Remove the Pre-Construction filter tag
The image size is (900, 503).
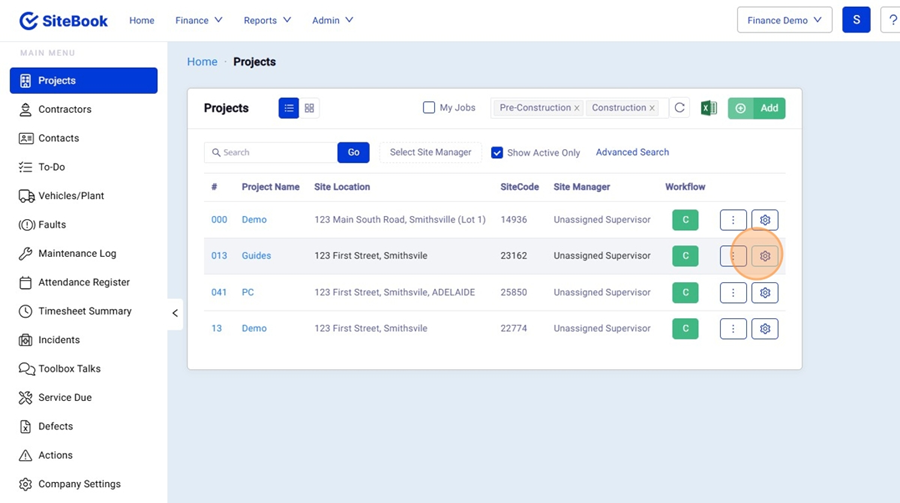pyautogui.click(x=577, y=108)
